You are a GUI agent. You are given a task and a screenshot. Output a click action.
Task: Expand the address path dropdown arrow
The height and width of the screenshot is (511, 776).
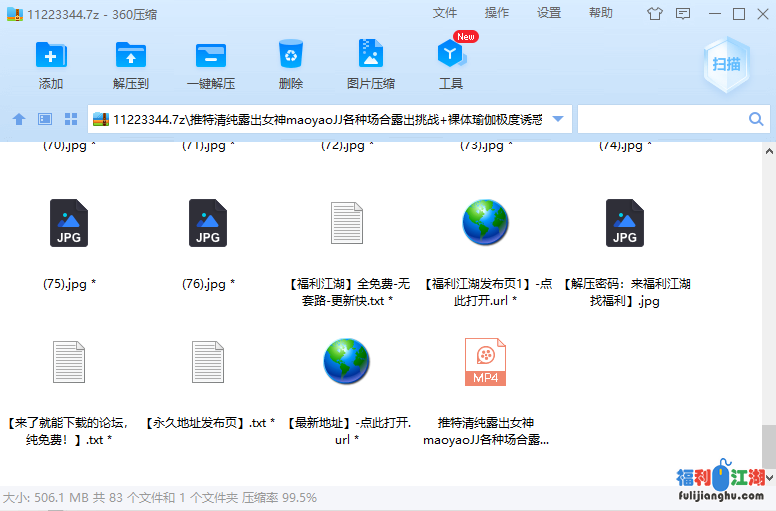[x=558, y=119]
